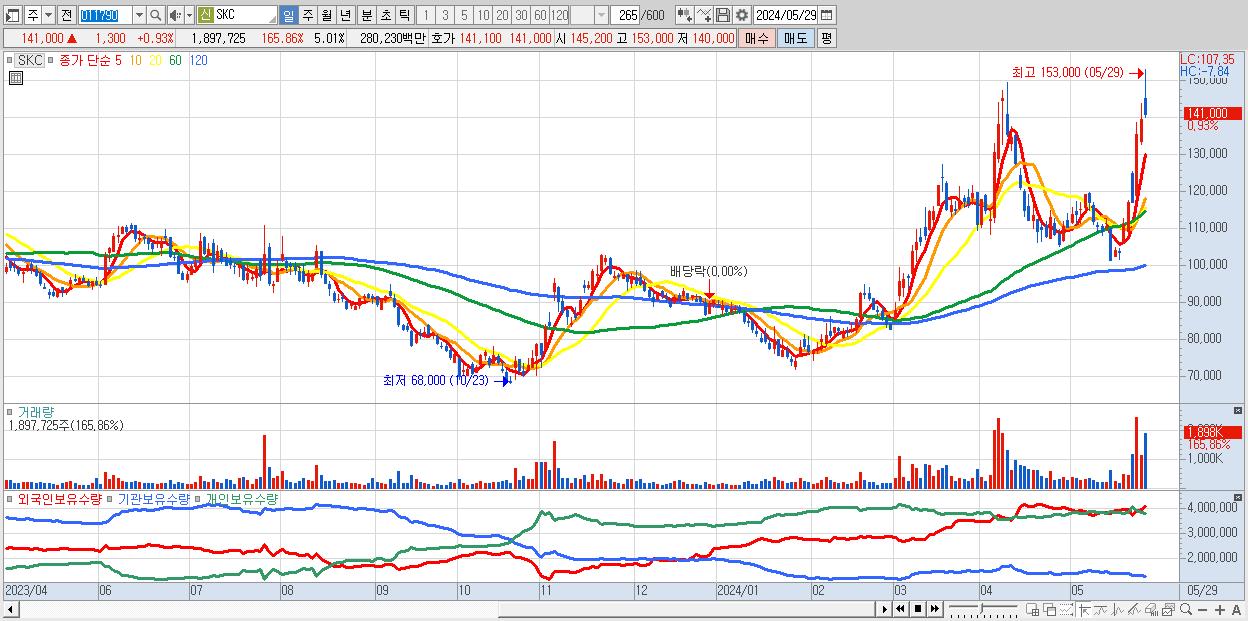Zoom in chart with plus icon
The height and width of the screenshot is (621, 1248).
(1220, 610)
